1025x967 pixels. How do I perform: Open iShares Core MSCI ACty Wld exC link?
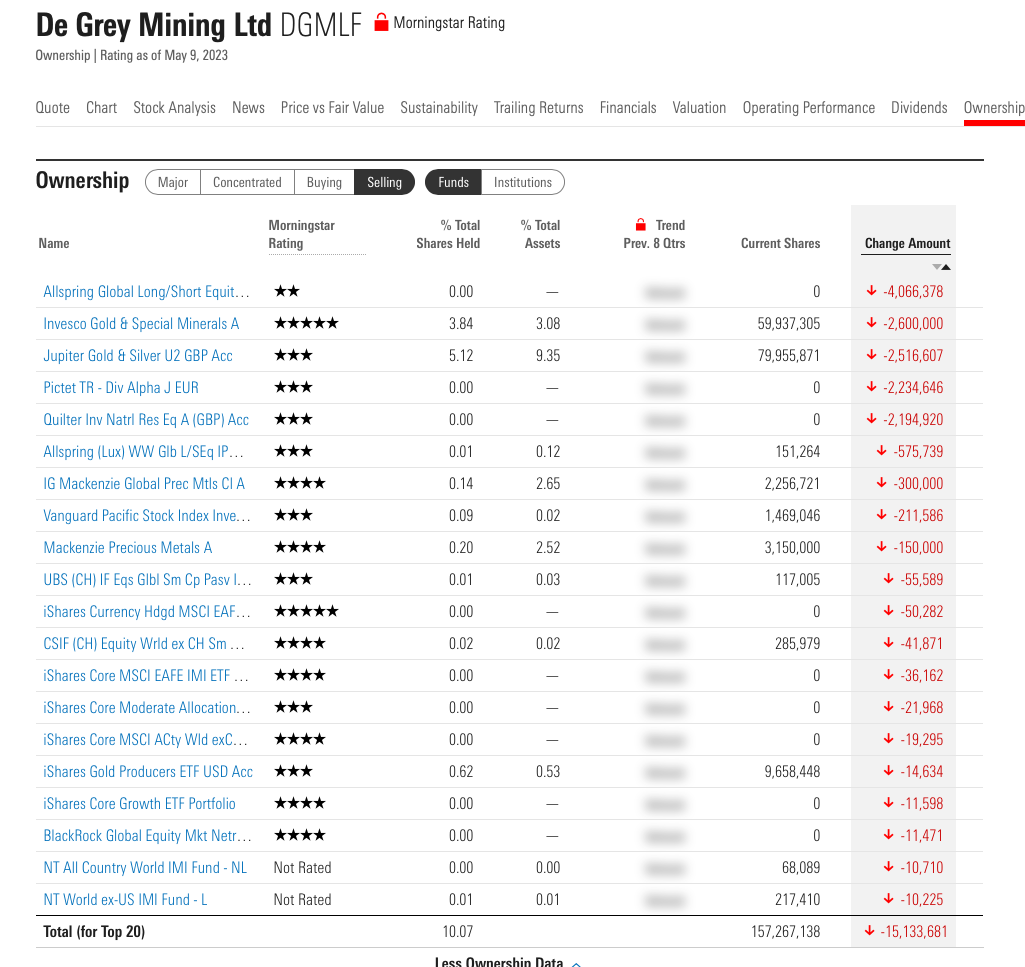click(x=145, y=740)
